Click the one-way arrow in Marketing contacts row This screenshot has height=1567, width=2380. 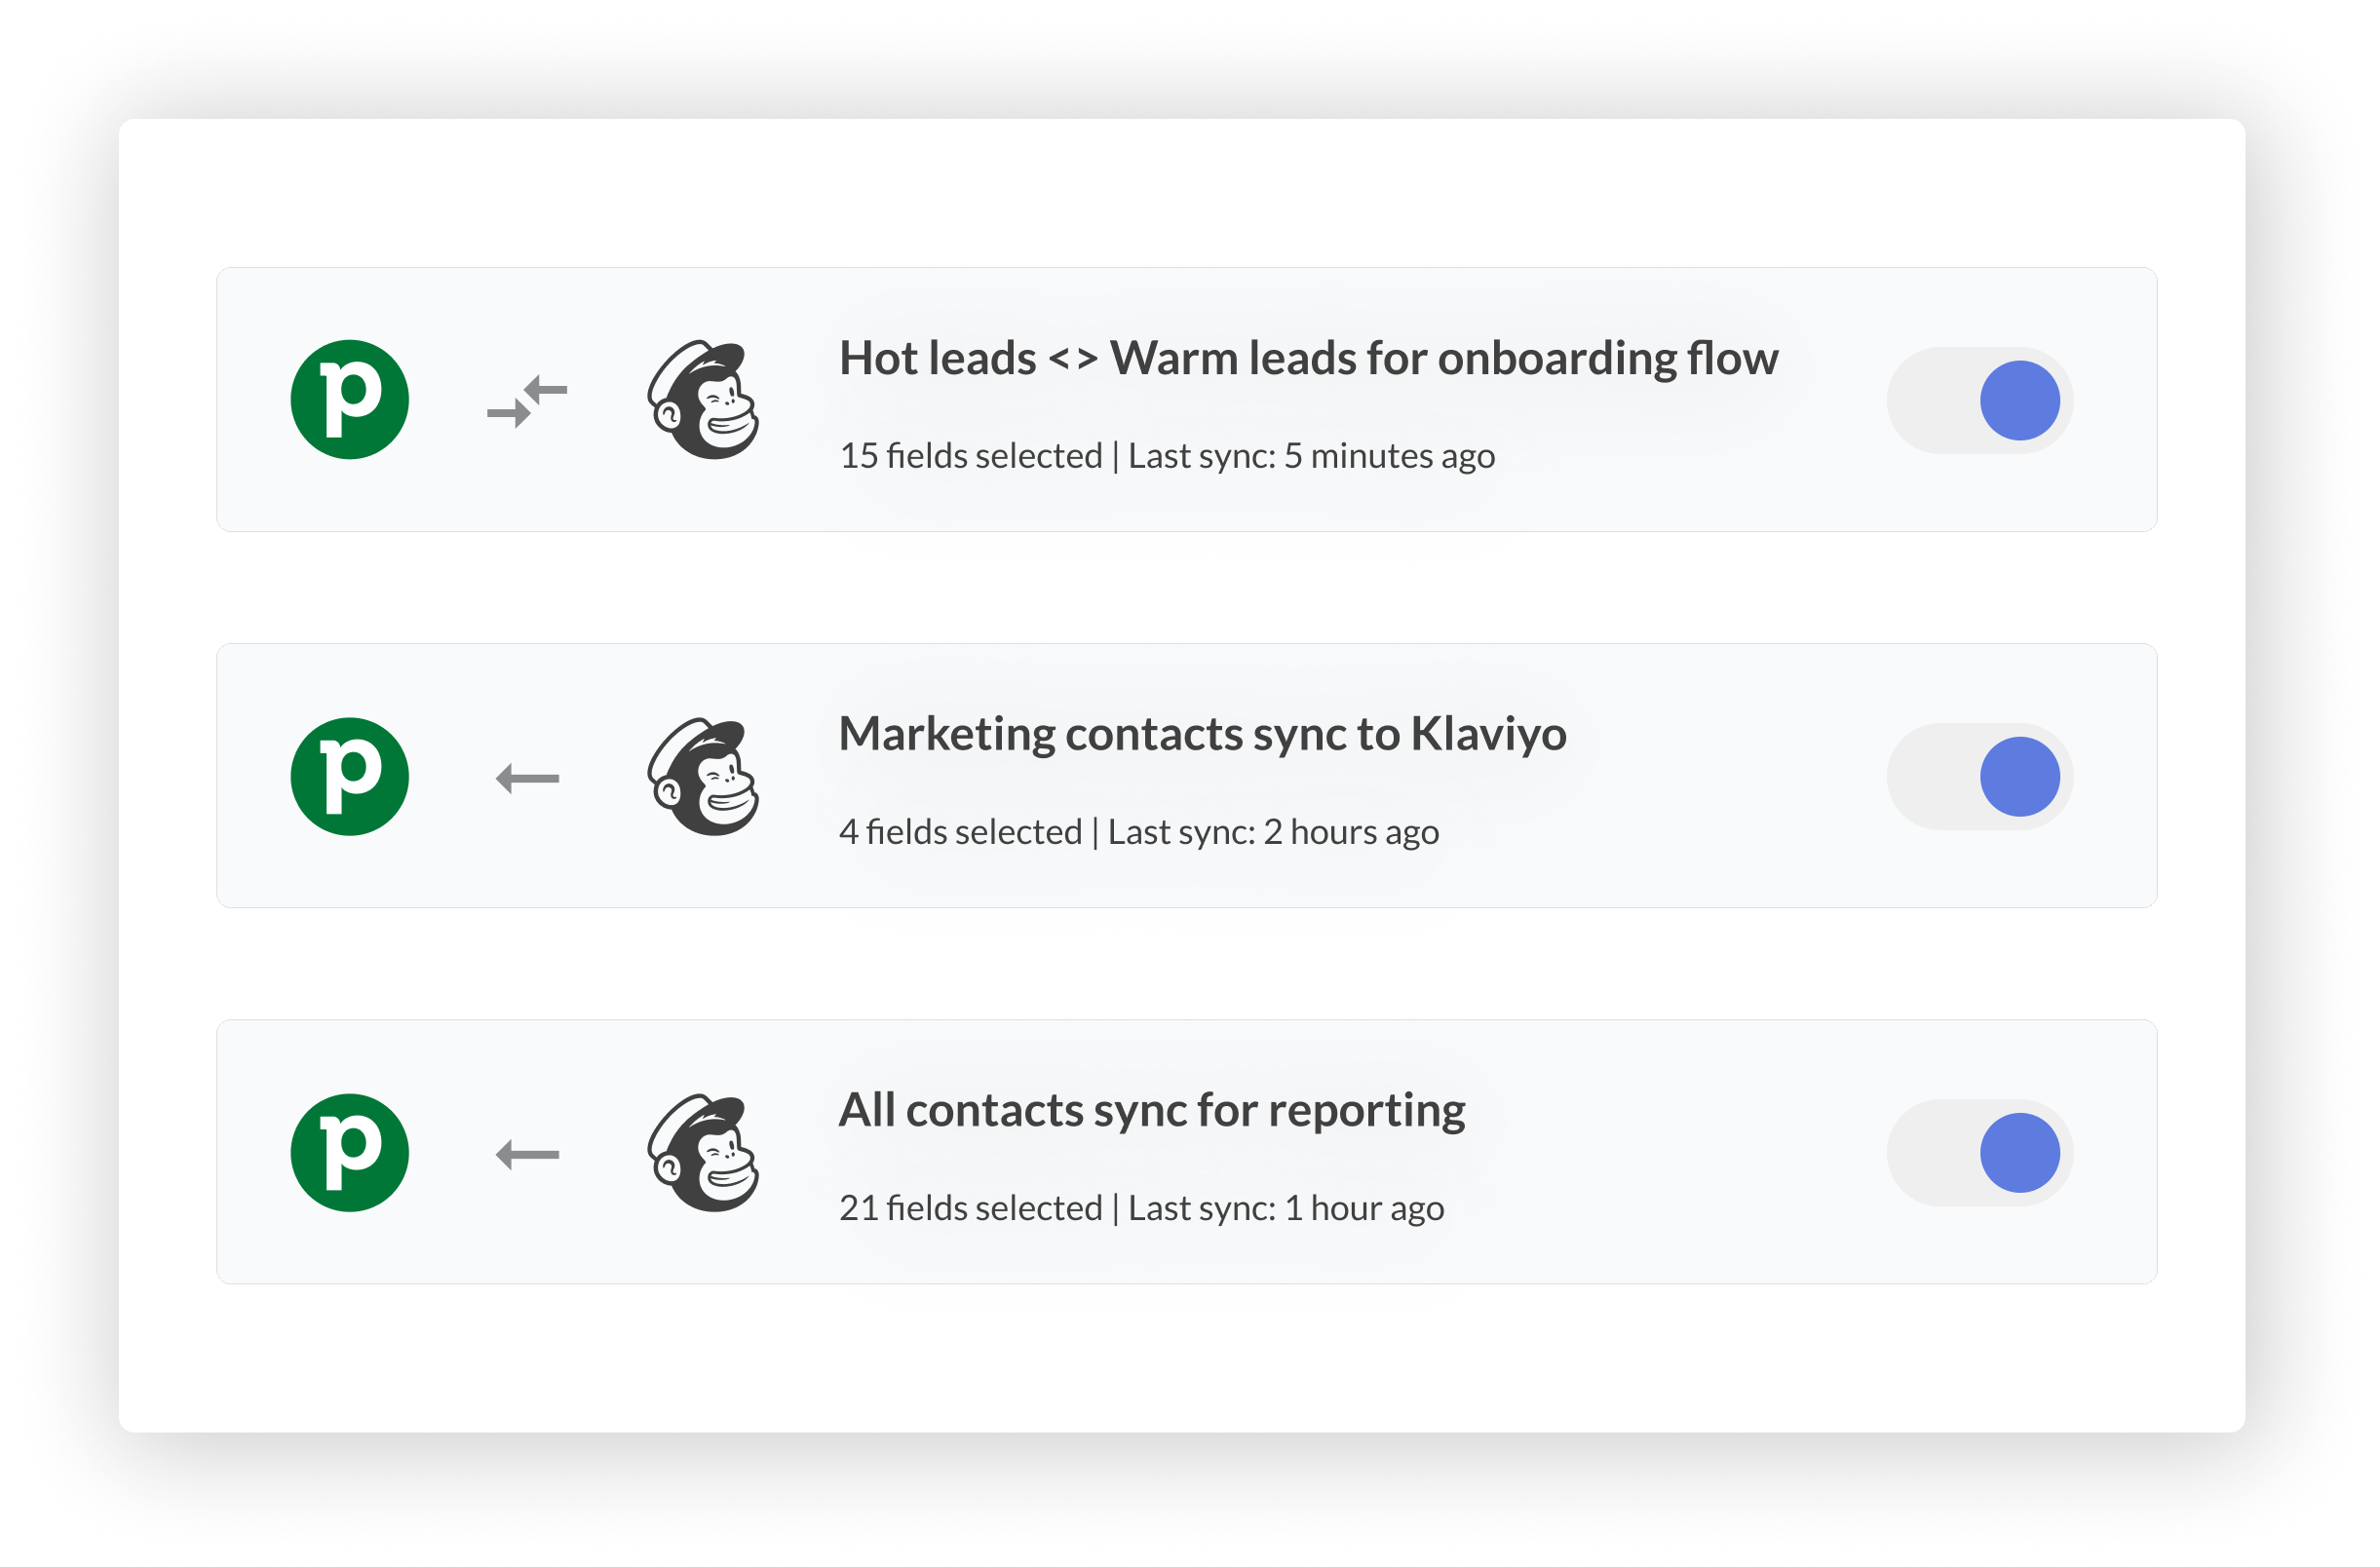pyautogui.click(x=527, y=778)
